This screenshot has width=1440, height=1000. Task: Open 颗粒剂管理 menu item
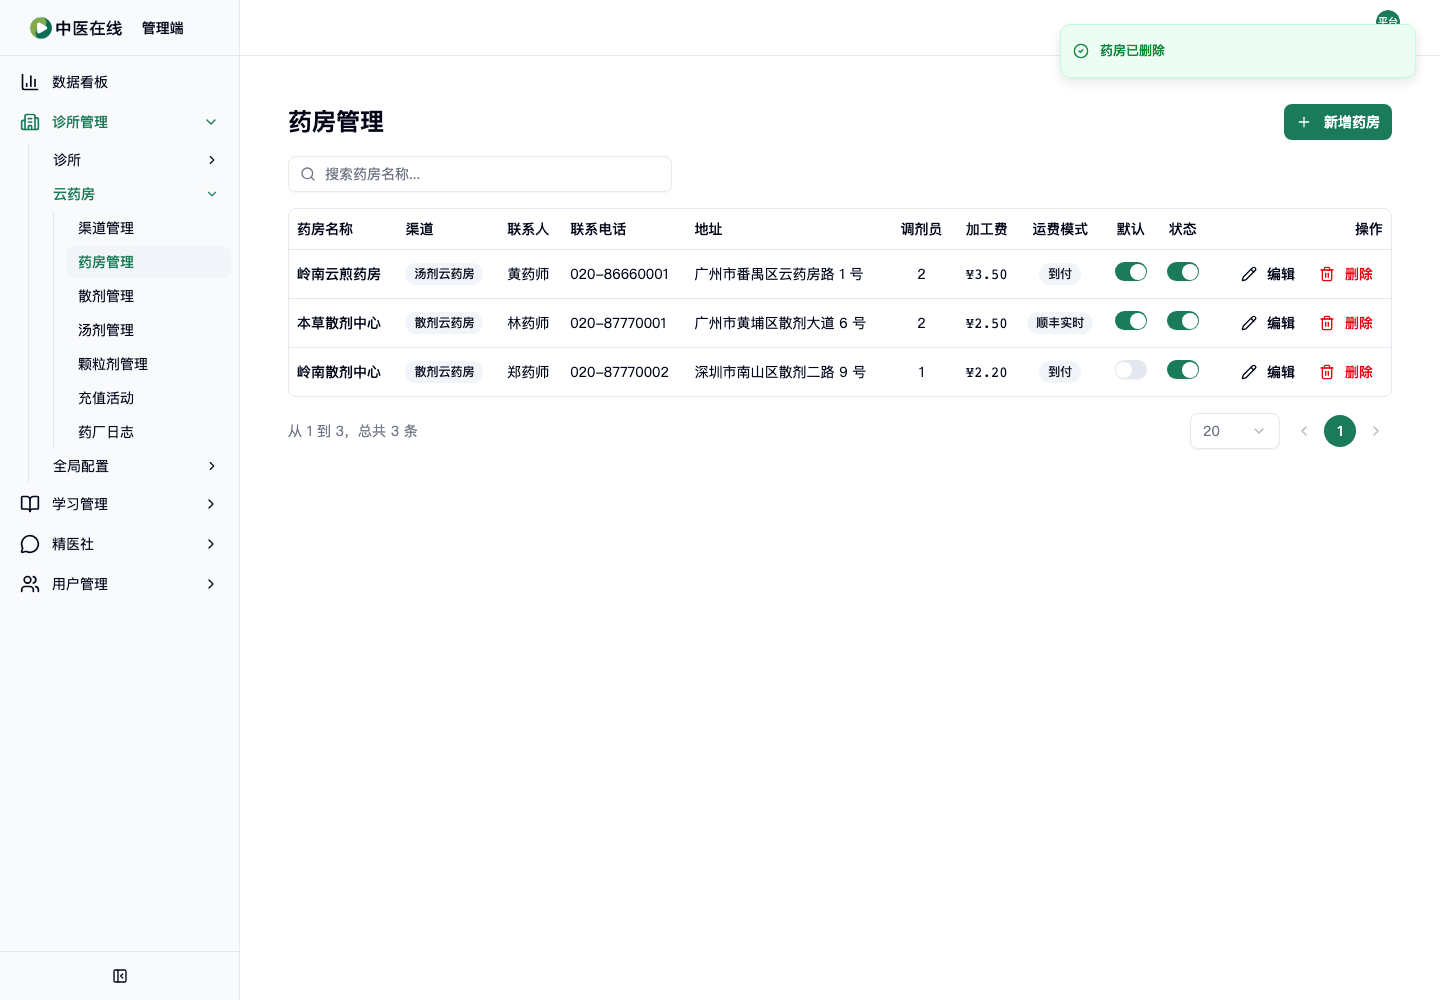pyautogui.click(x=150, y=364)
